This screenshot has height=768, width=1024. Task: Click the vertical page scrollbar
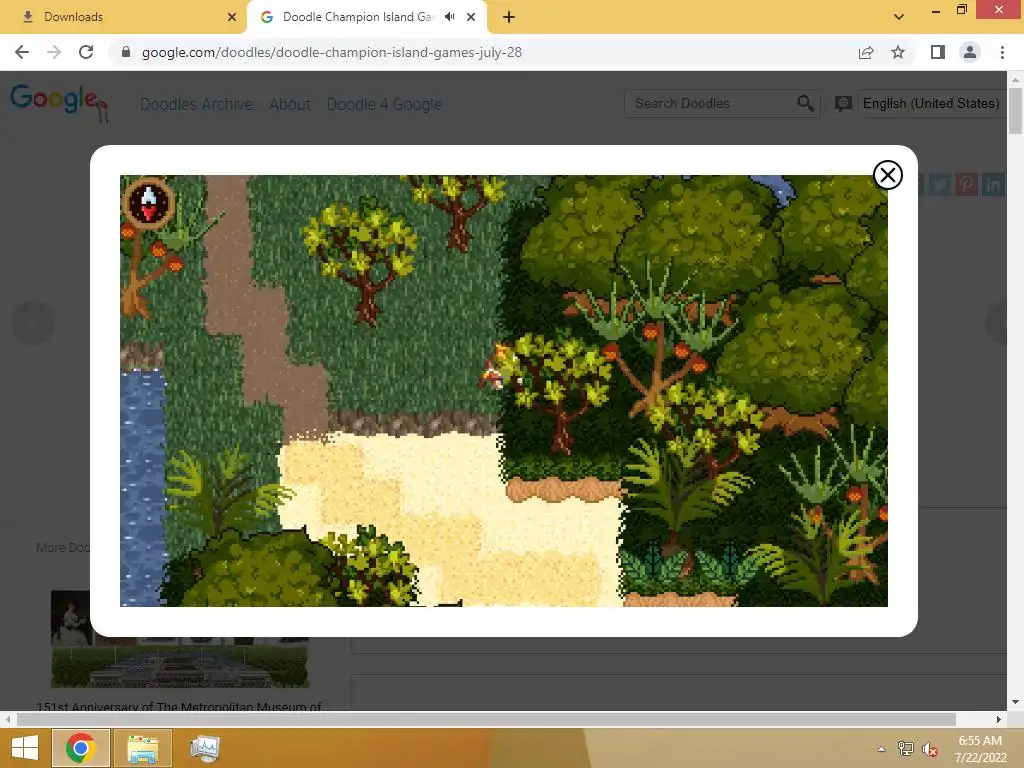point(1015,111)
